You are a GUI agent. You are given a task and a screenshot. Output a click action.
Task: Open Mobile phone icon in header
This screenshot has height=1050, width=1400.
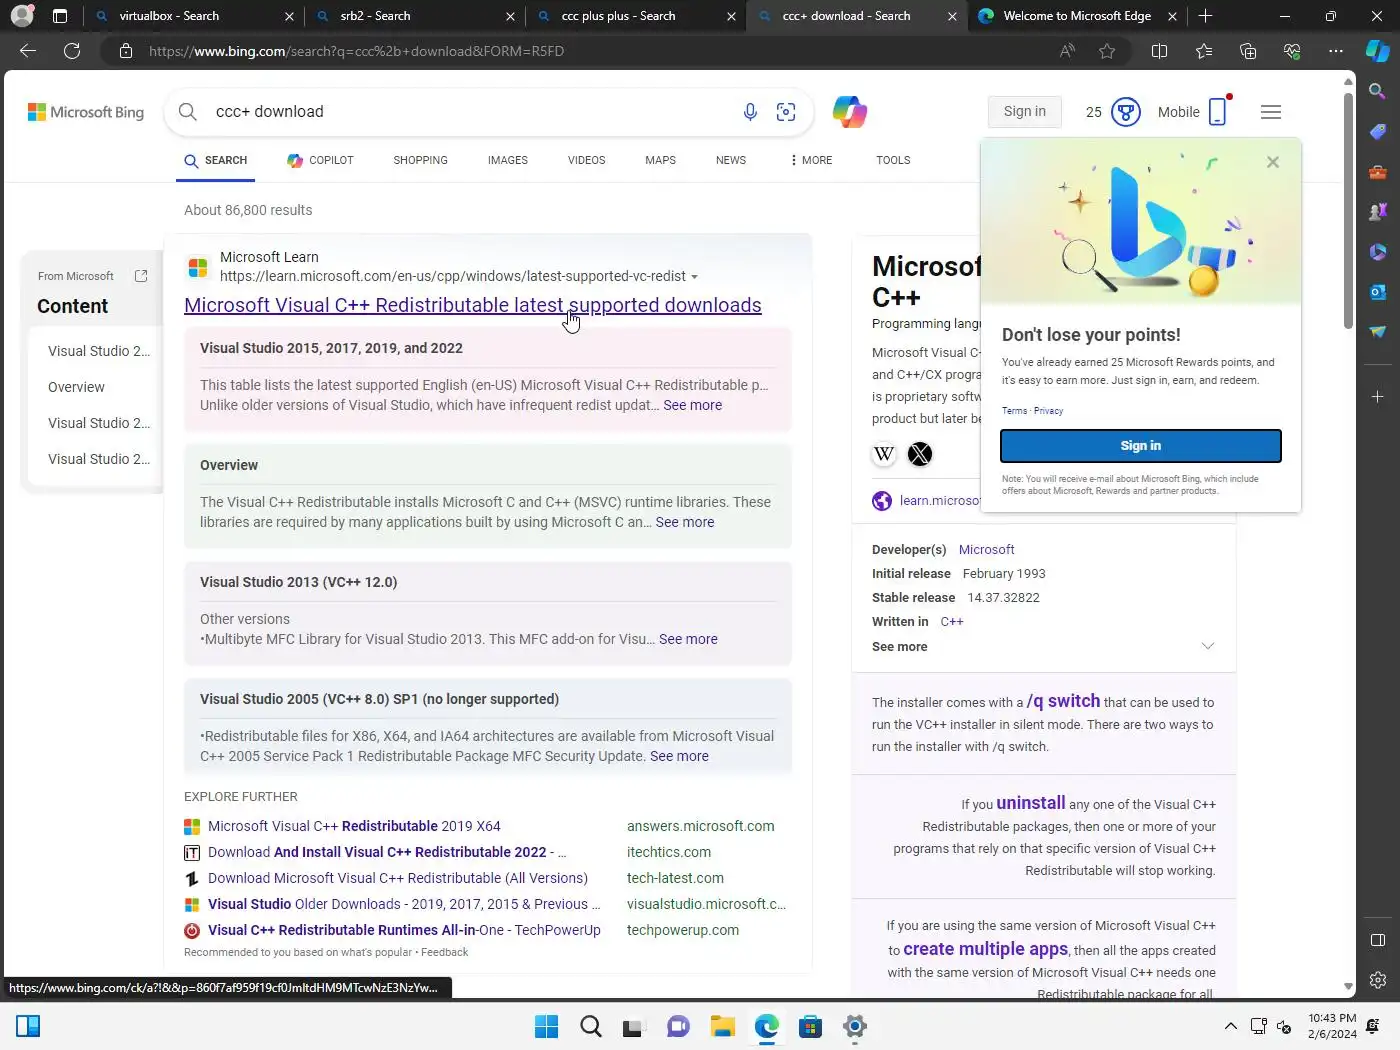point(1217,112)
